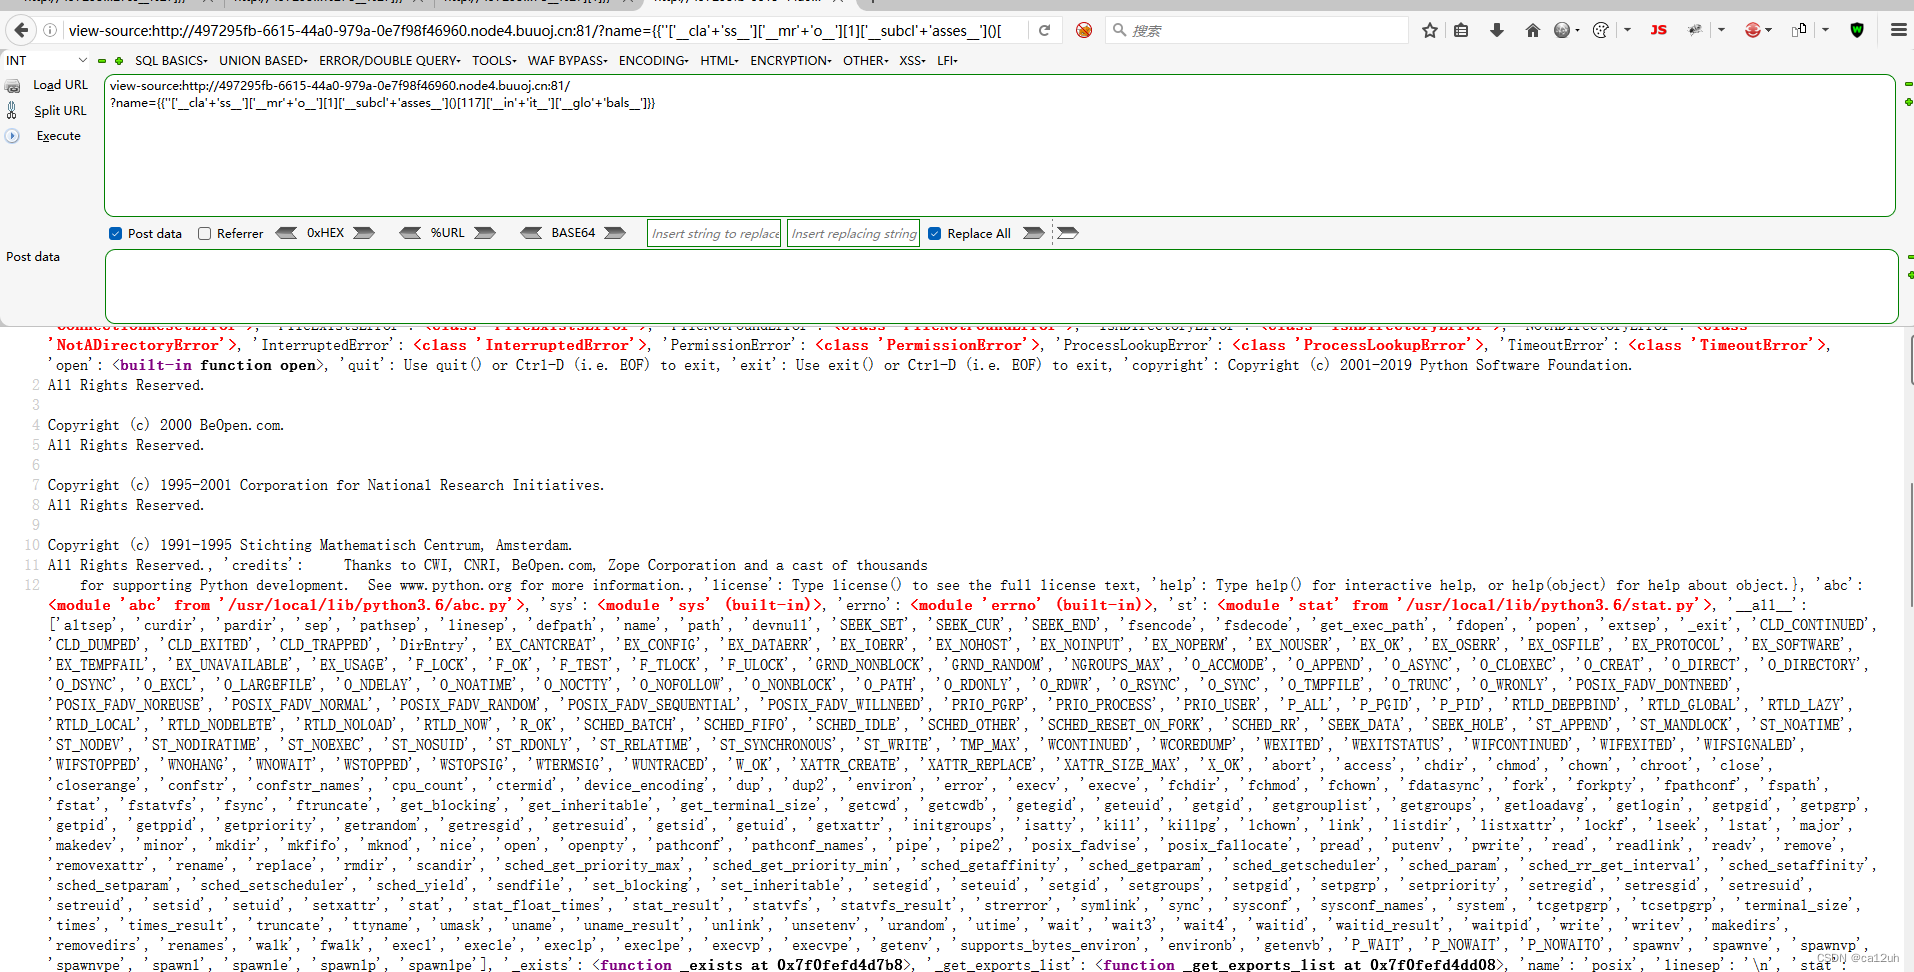
Task: Expand the SQL BASICS menu
Action: (x=171, y=61)
